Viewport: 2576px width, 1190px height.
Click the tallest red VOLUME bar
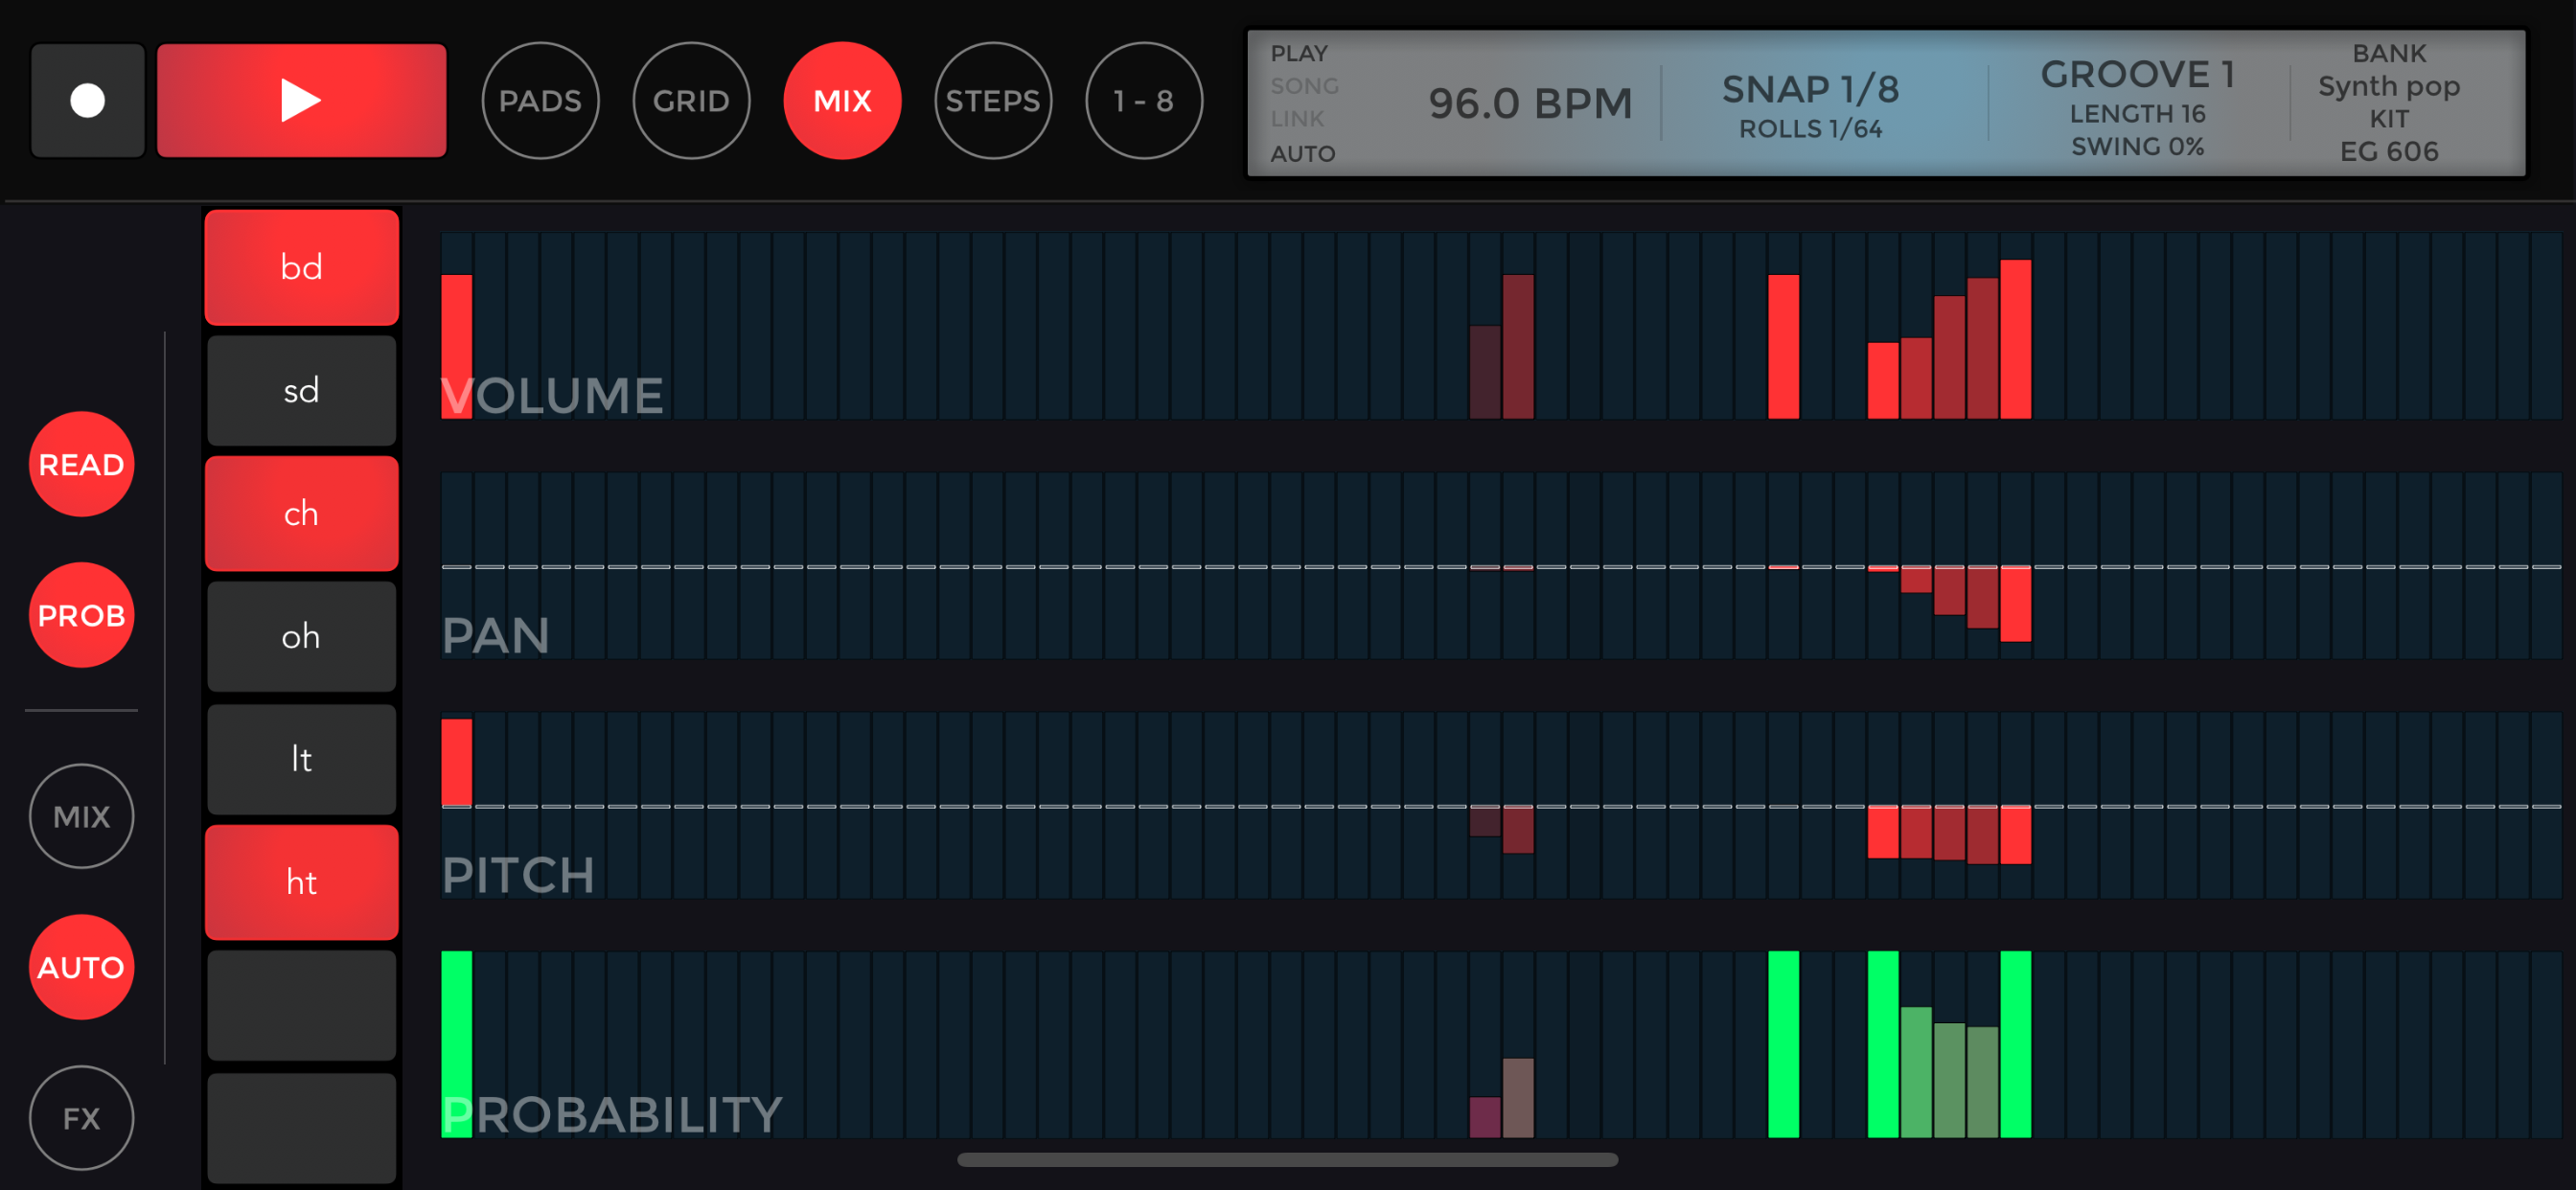click(2015, 340)
